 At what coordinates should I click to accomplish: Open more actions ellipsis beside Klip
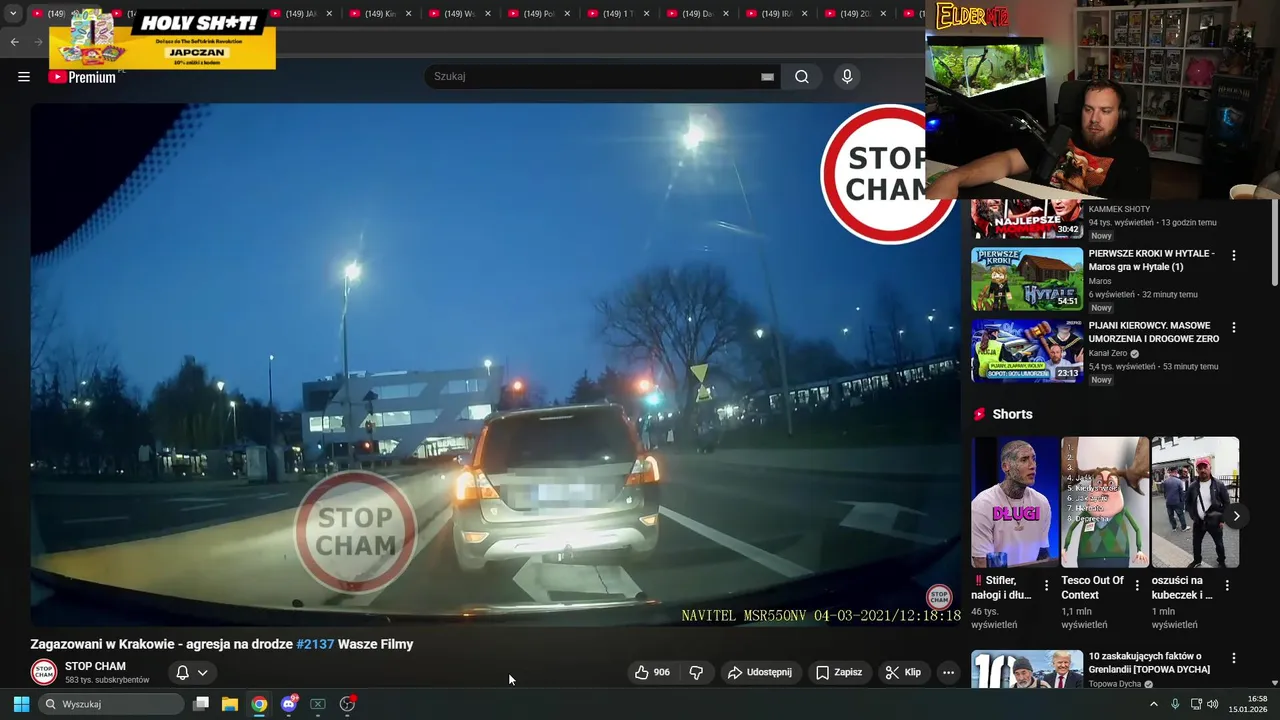pos(948,673)
